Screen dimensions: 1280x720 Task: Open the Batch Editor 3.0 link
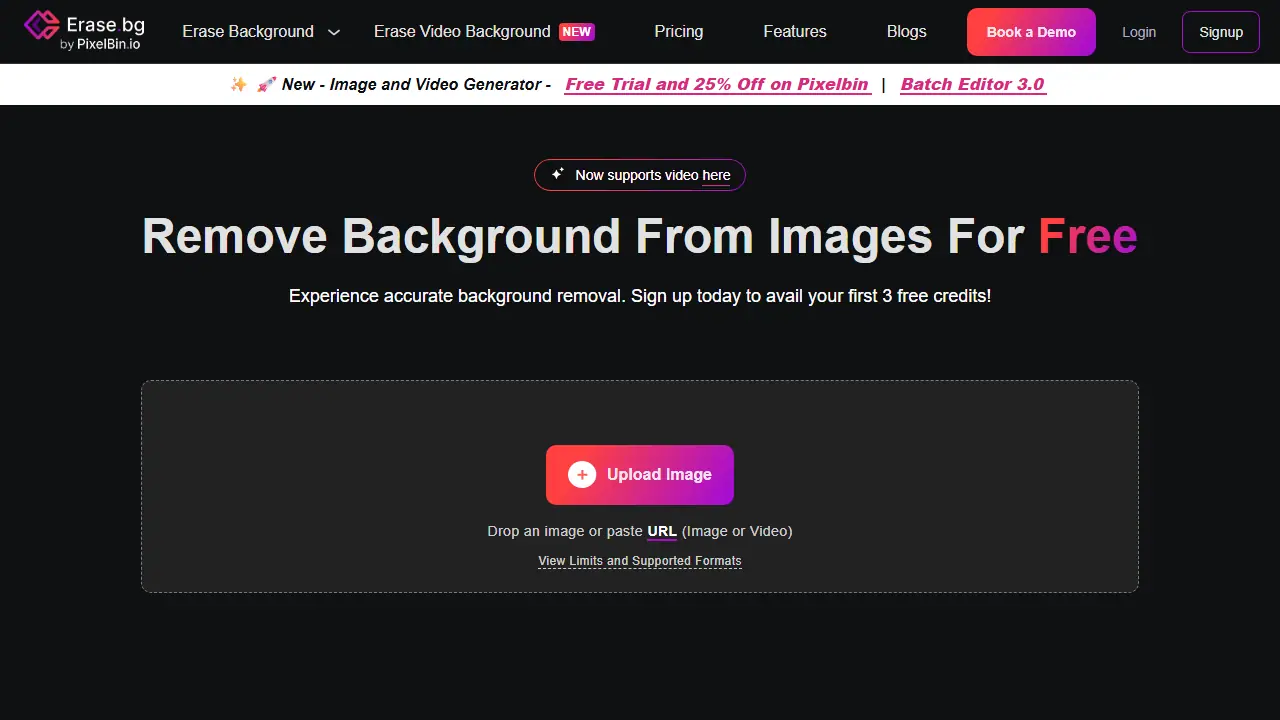(x=972, y=85)
